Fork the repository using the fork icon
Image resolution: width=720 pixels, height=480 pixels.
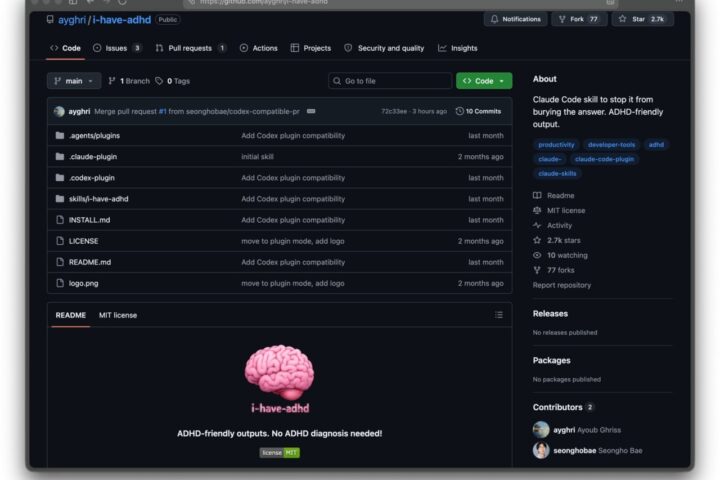tap(562, 19)
